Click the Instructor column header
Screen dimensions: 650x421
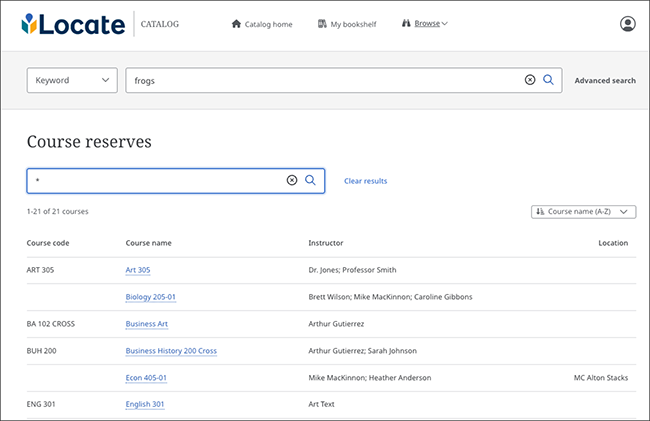pyautogui.click(x=325, y=243)
